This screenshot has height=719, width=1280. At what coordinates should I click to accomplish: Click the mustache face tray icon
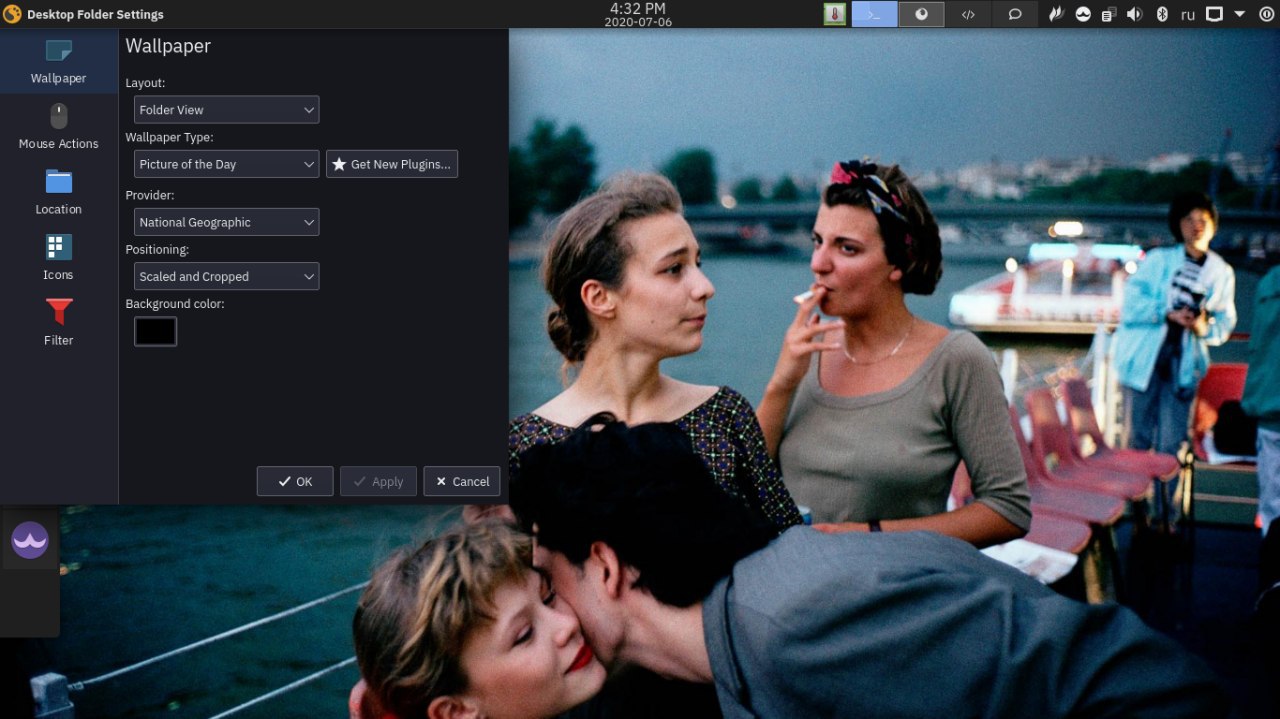pos(1083,14)
